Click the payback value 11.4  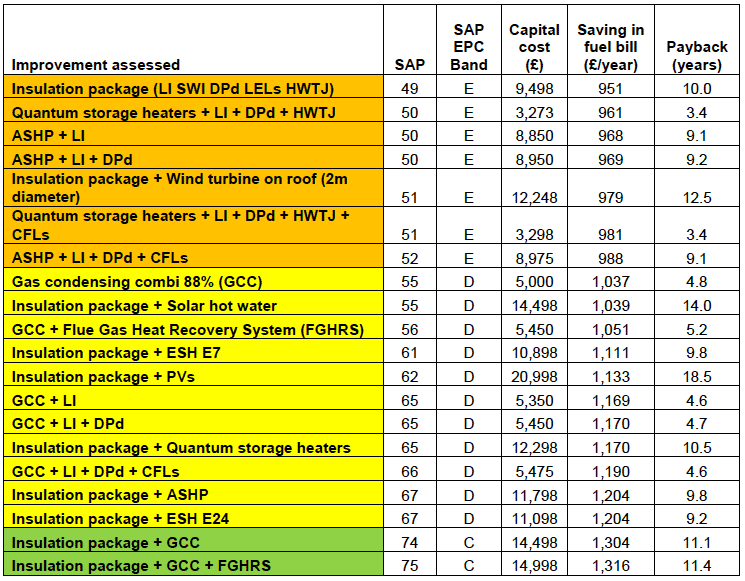[x=697, y=566]
